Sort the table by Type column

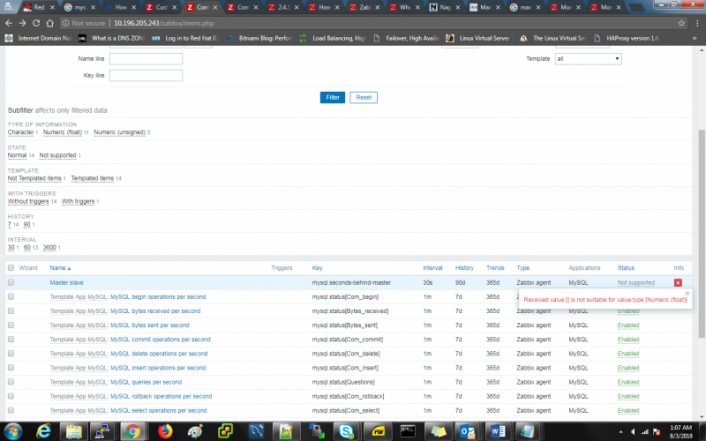523,268
